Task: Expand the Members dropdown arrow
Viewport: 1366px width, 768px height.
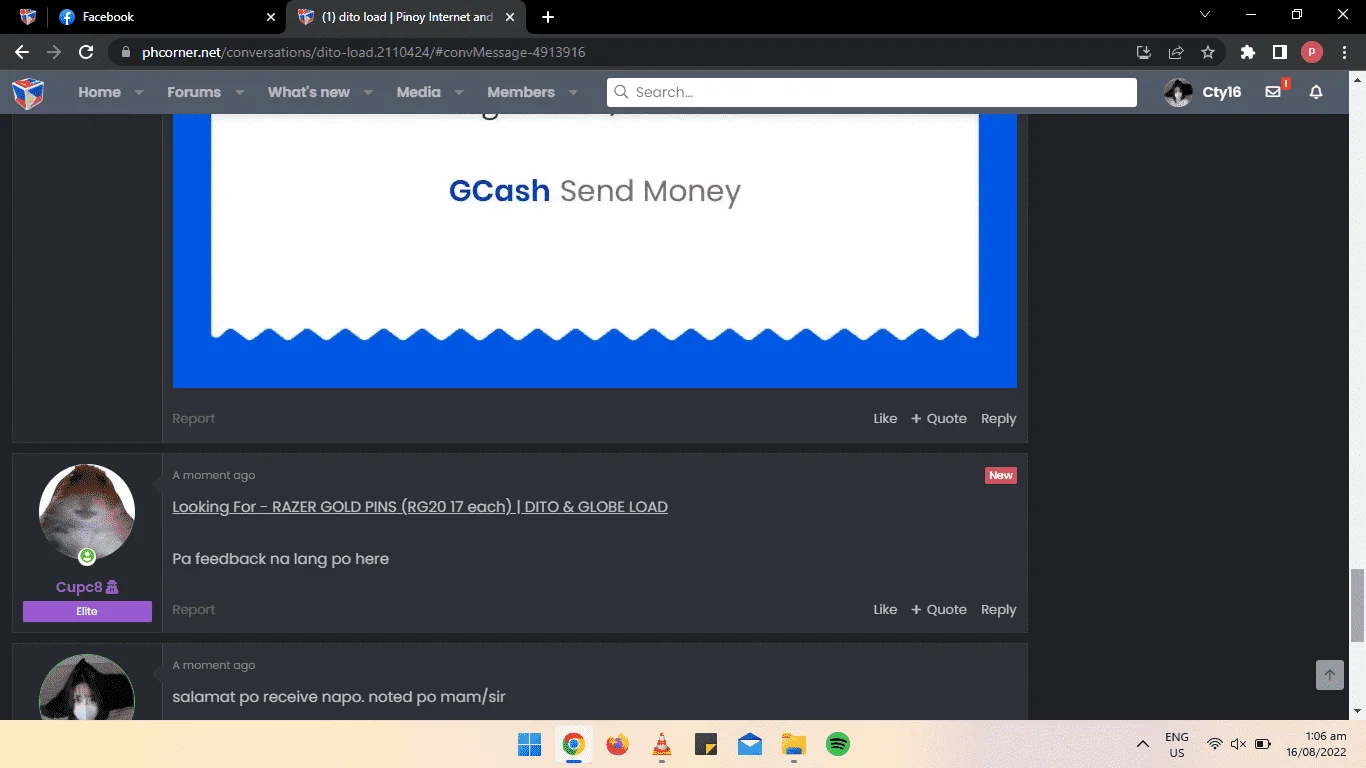Action: click(573, 92)
